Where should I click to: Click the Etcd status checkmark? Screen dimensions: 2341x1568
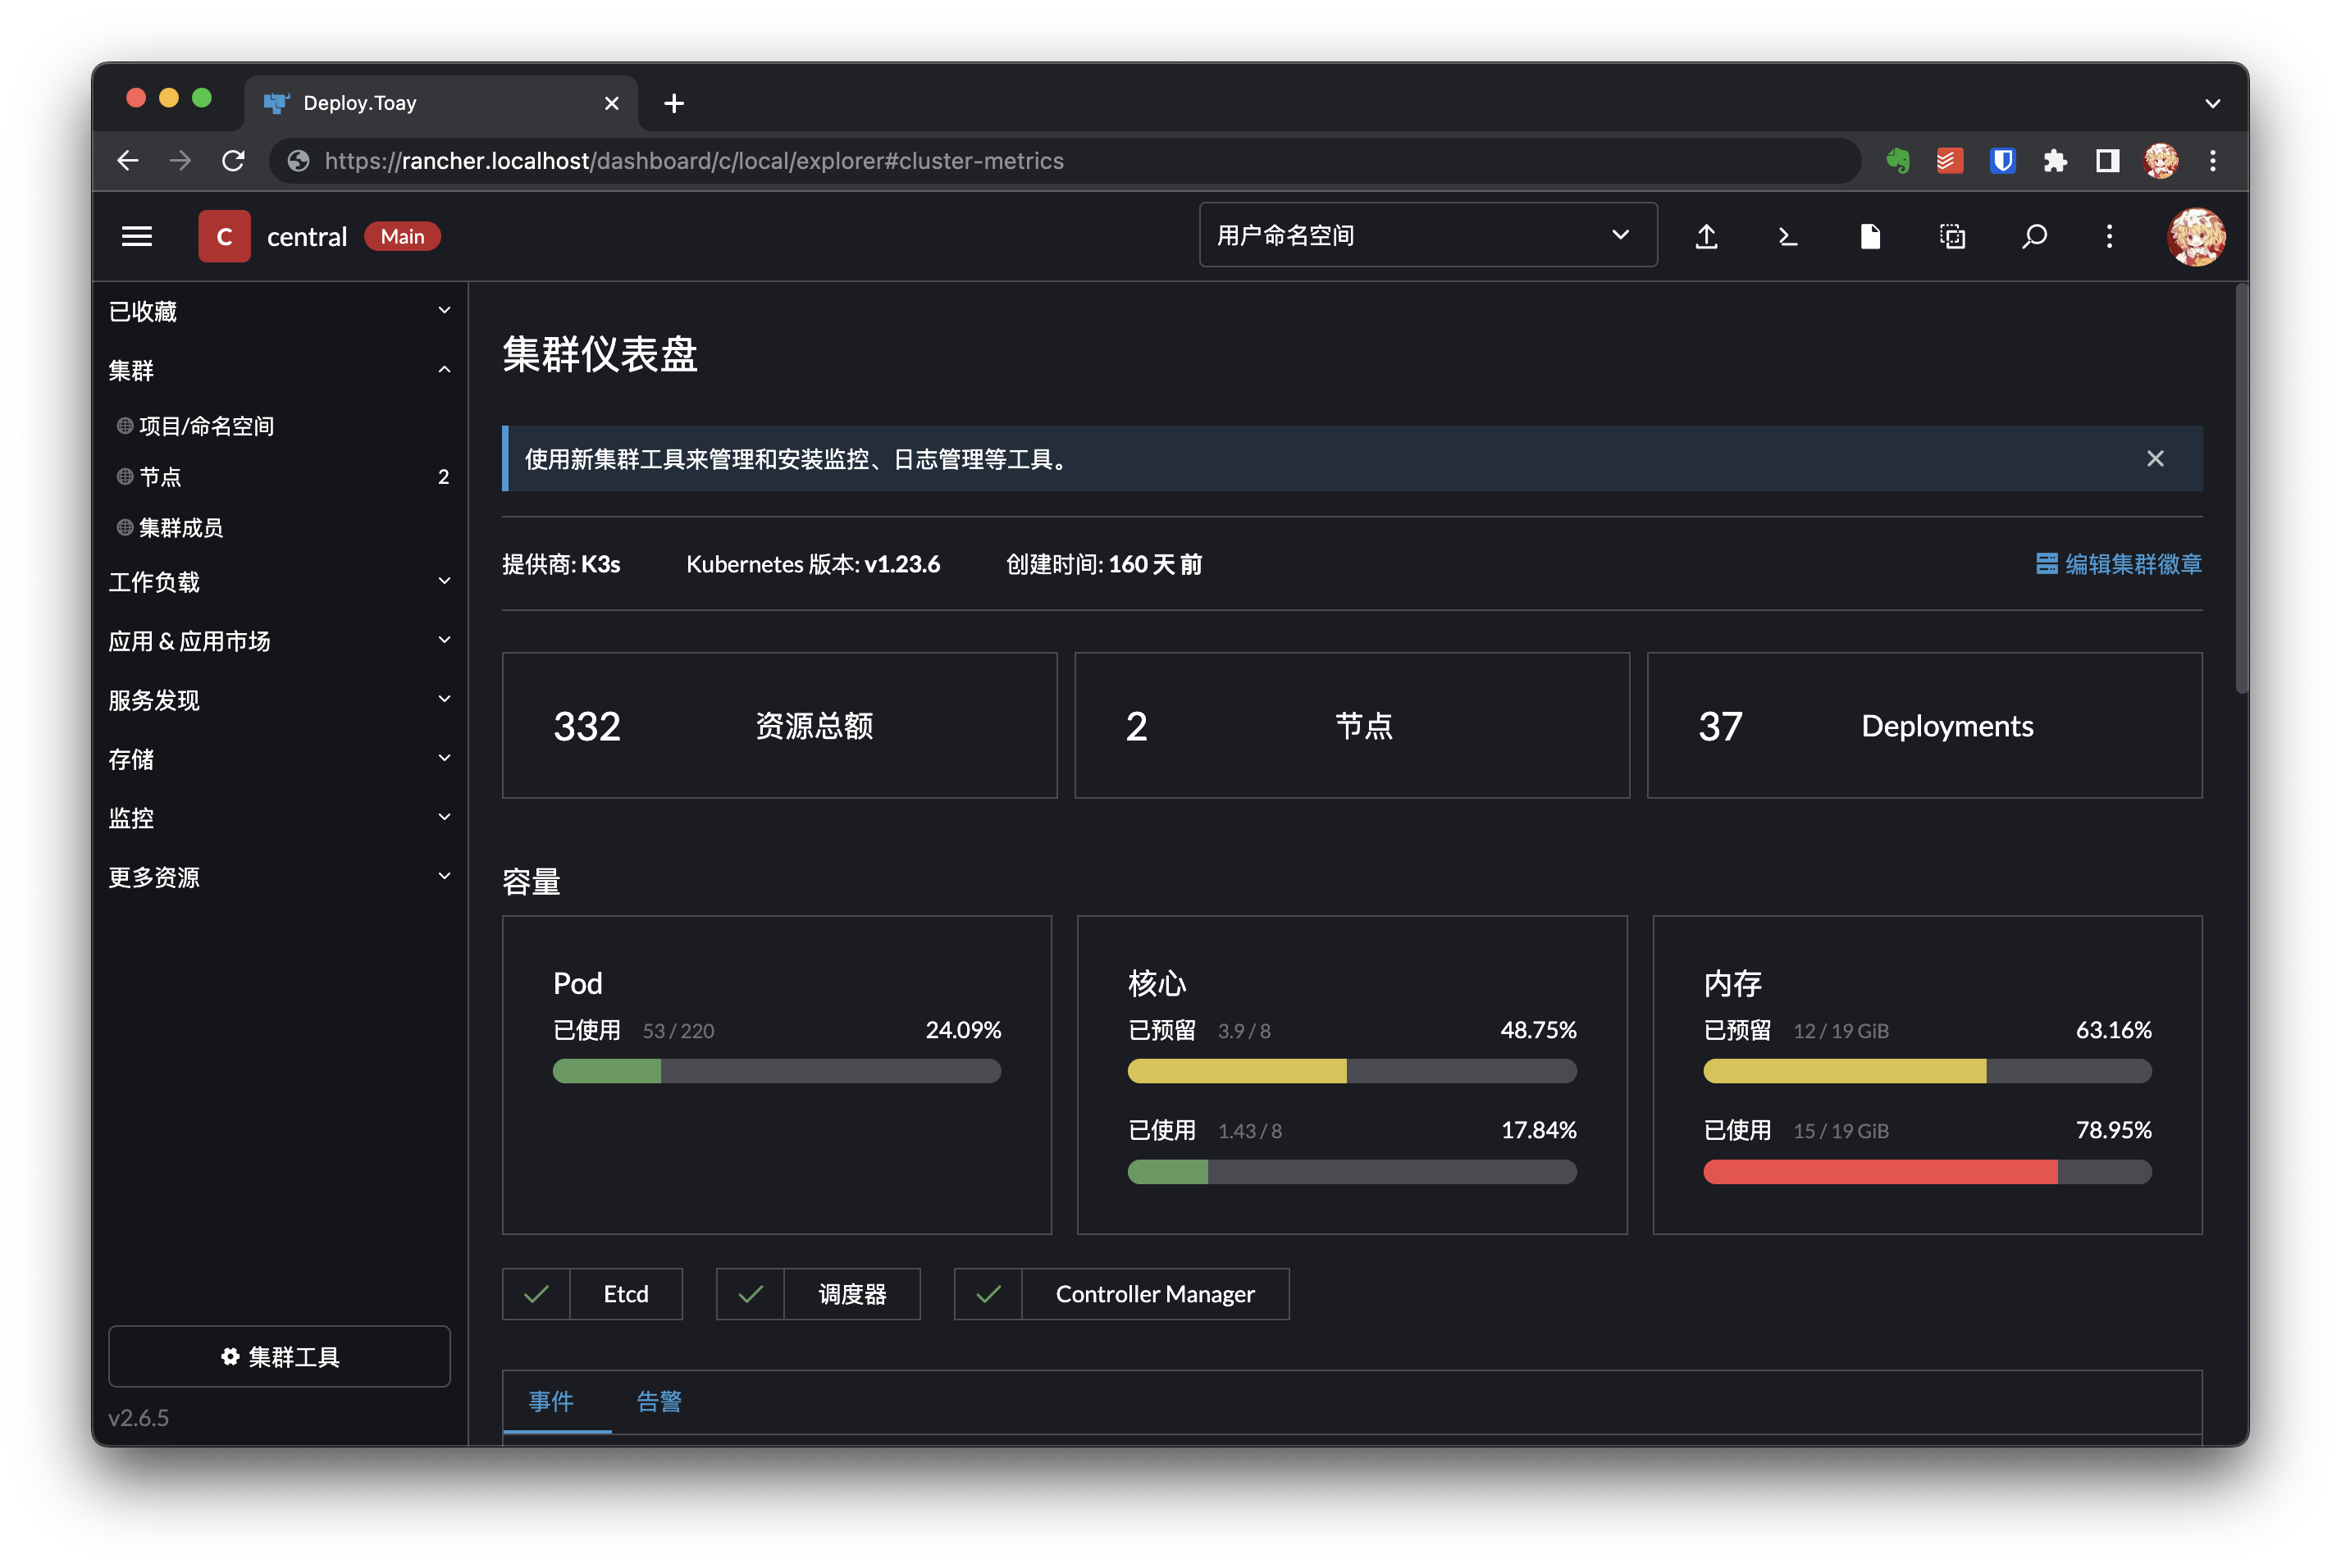[537, 1294]
